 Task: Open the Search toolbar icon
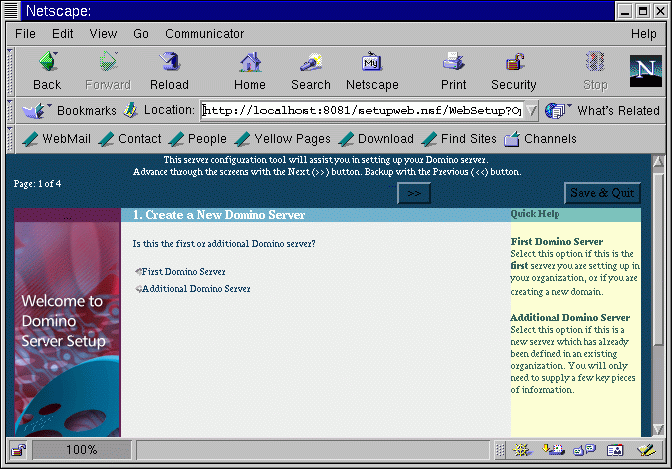pos(311,61)
